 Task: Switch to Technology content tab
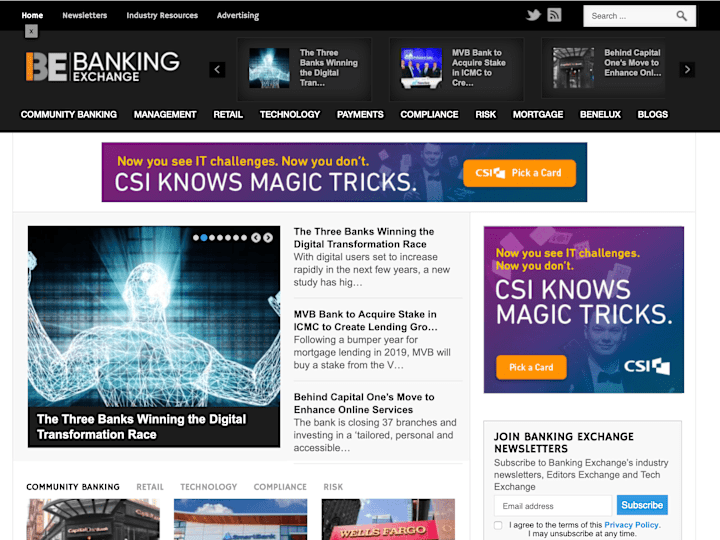coord(208,487)
